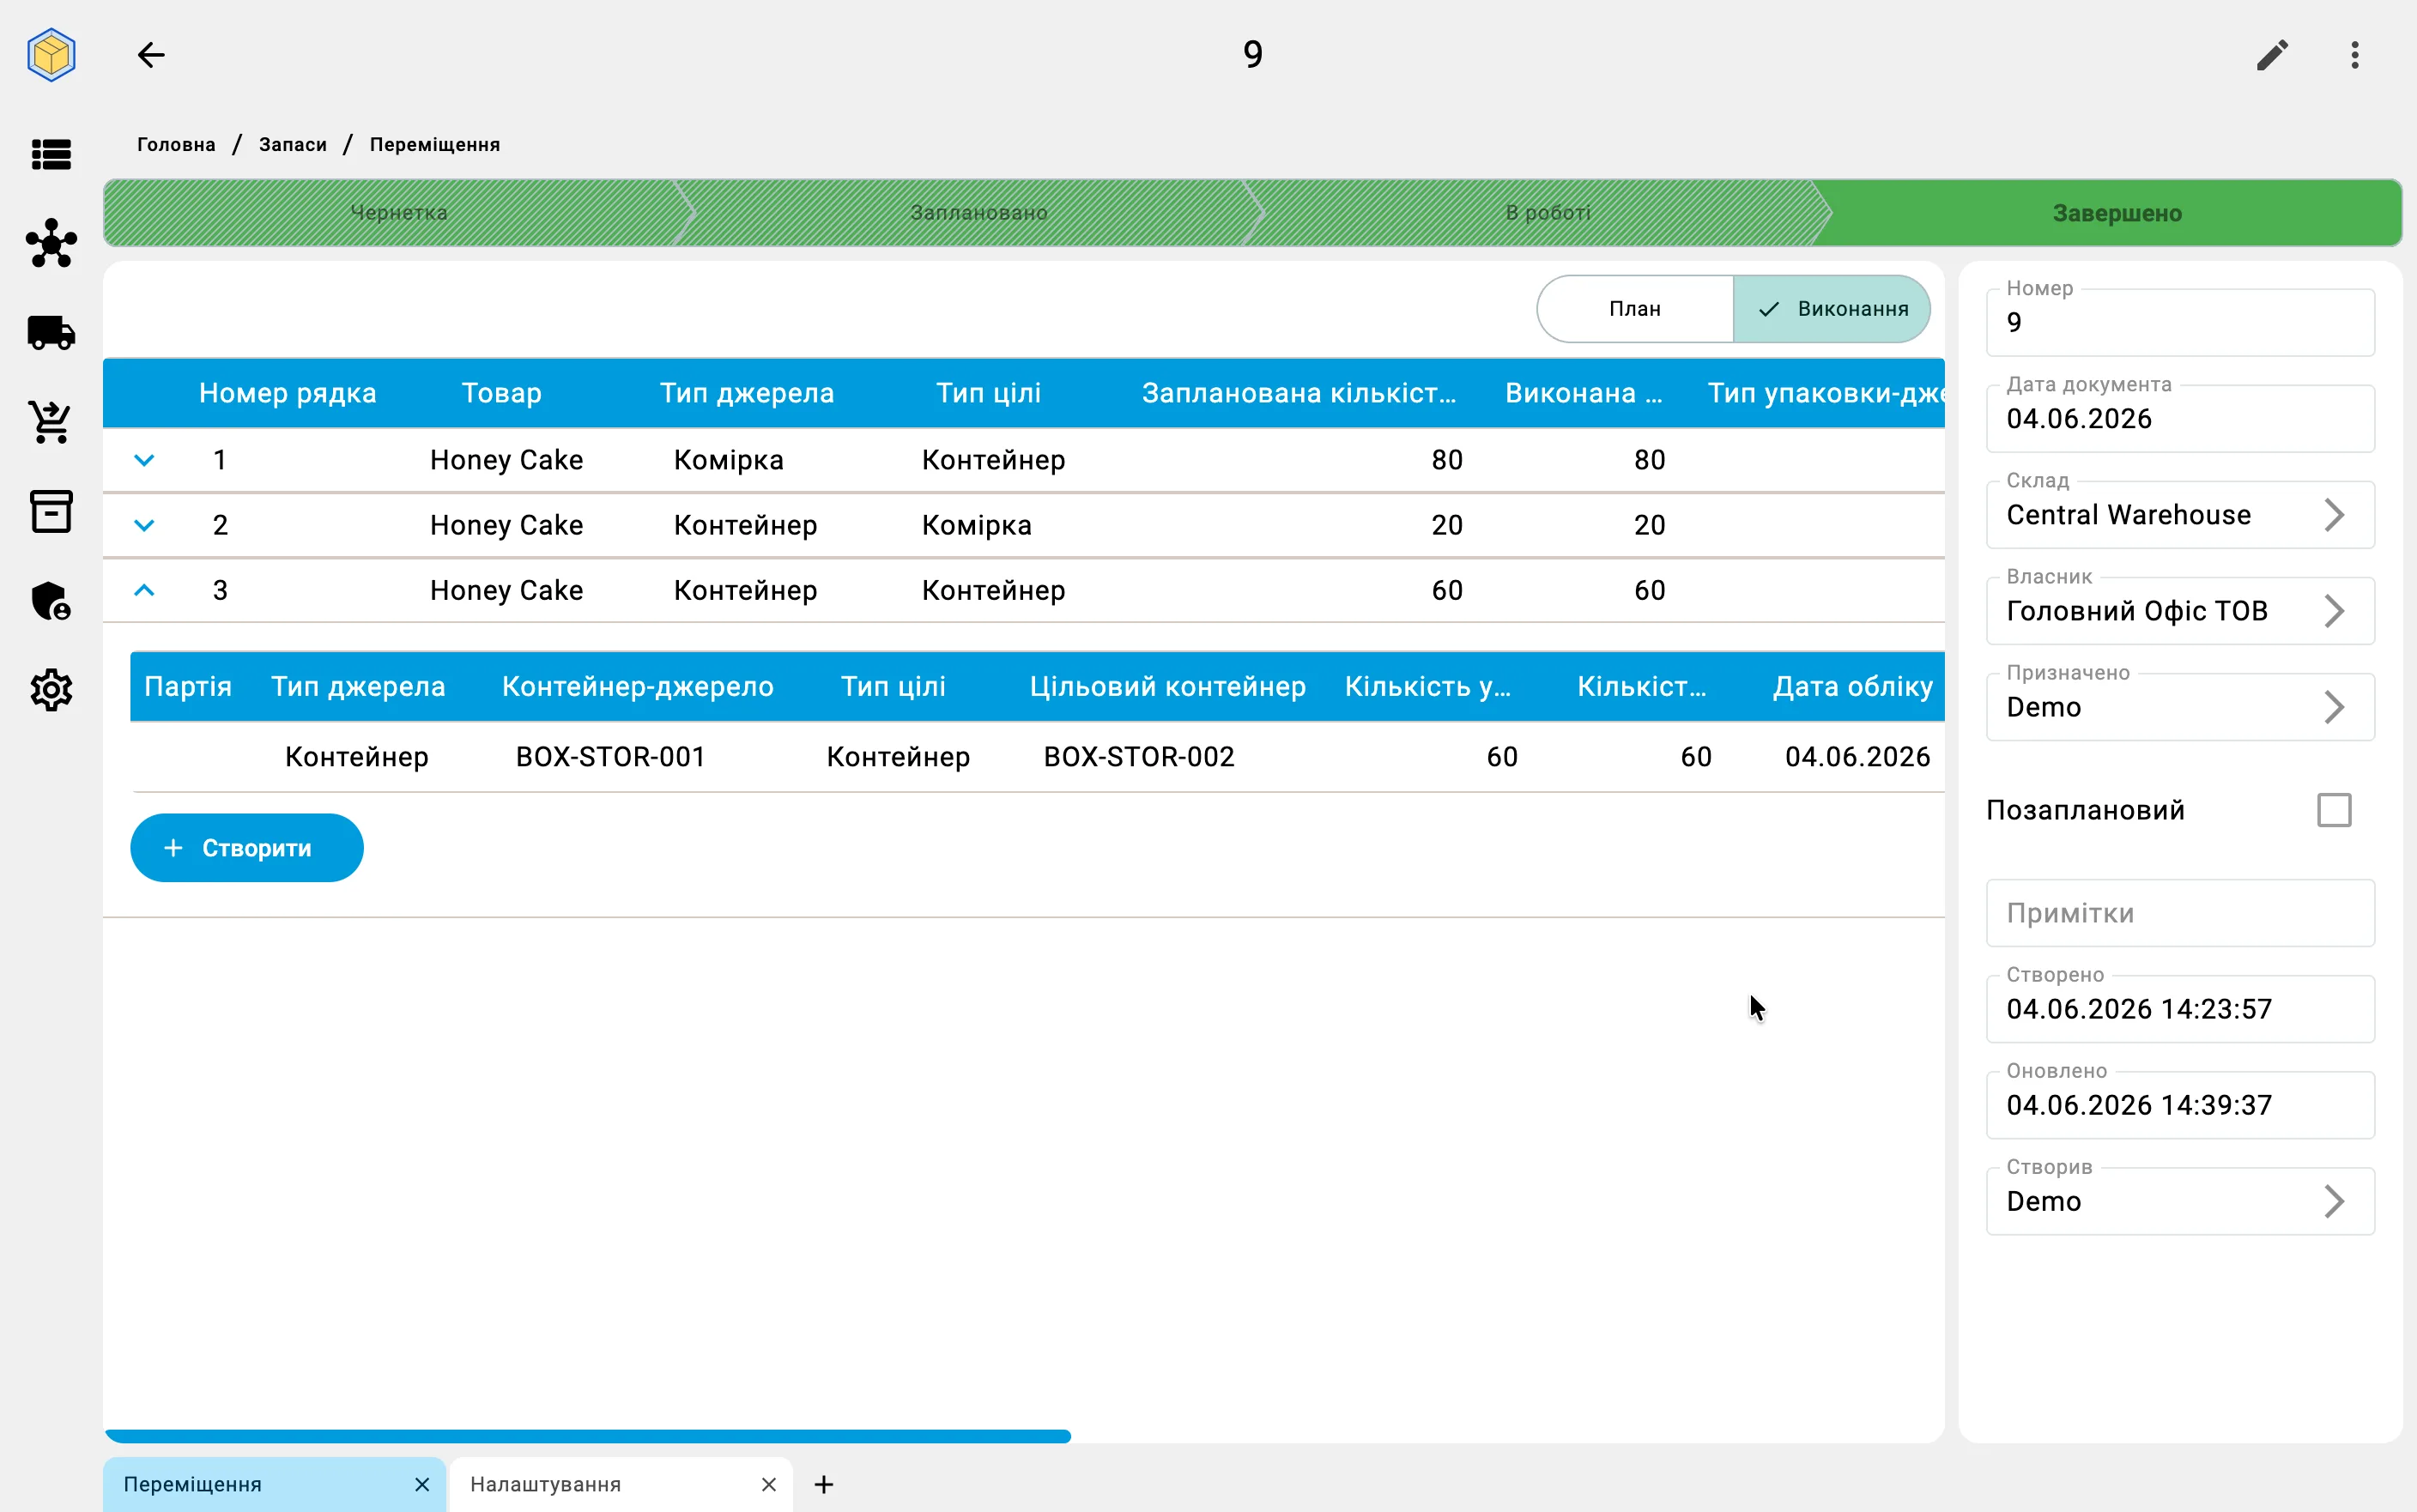Open the Власник Головний Офіс ТОВ chevron
The image size is (2417, 1512).
2334,611
